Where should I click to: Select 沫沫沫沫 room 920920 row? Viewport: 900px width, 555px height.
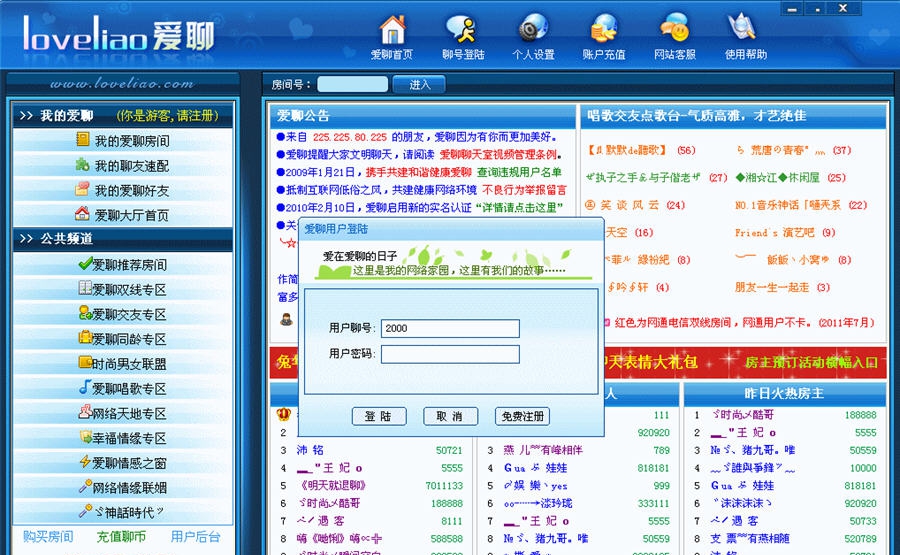(784, 503)
